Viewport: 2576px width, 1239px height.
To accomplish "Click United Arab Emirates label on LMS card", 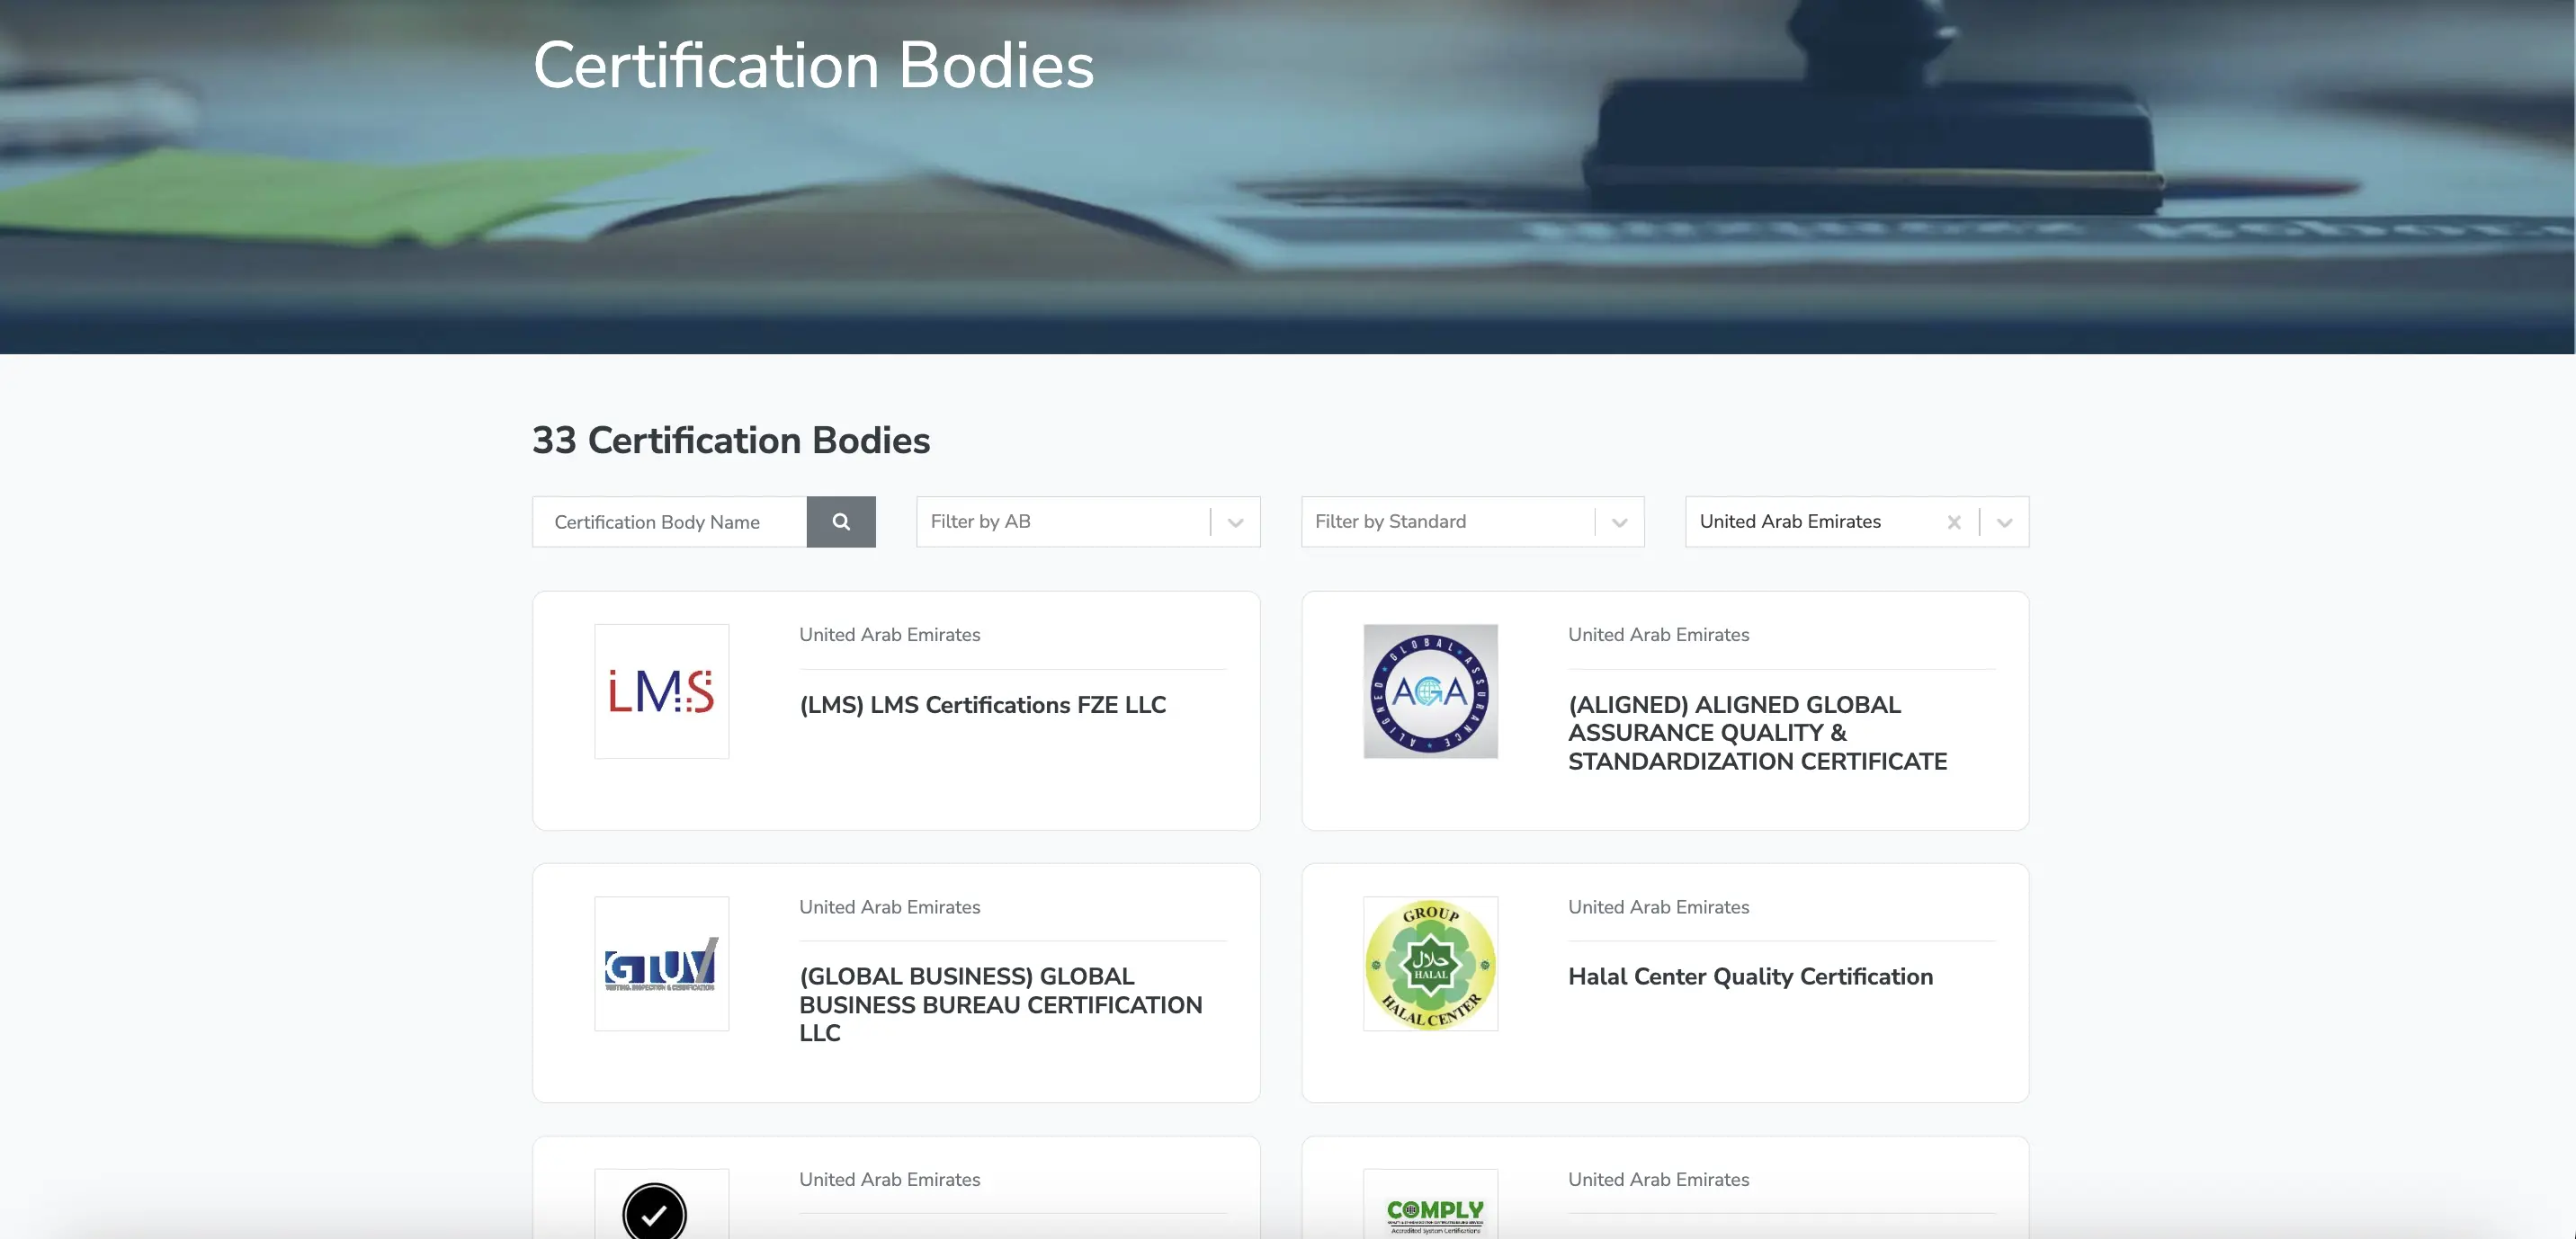I will 889,635.
